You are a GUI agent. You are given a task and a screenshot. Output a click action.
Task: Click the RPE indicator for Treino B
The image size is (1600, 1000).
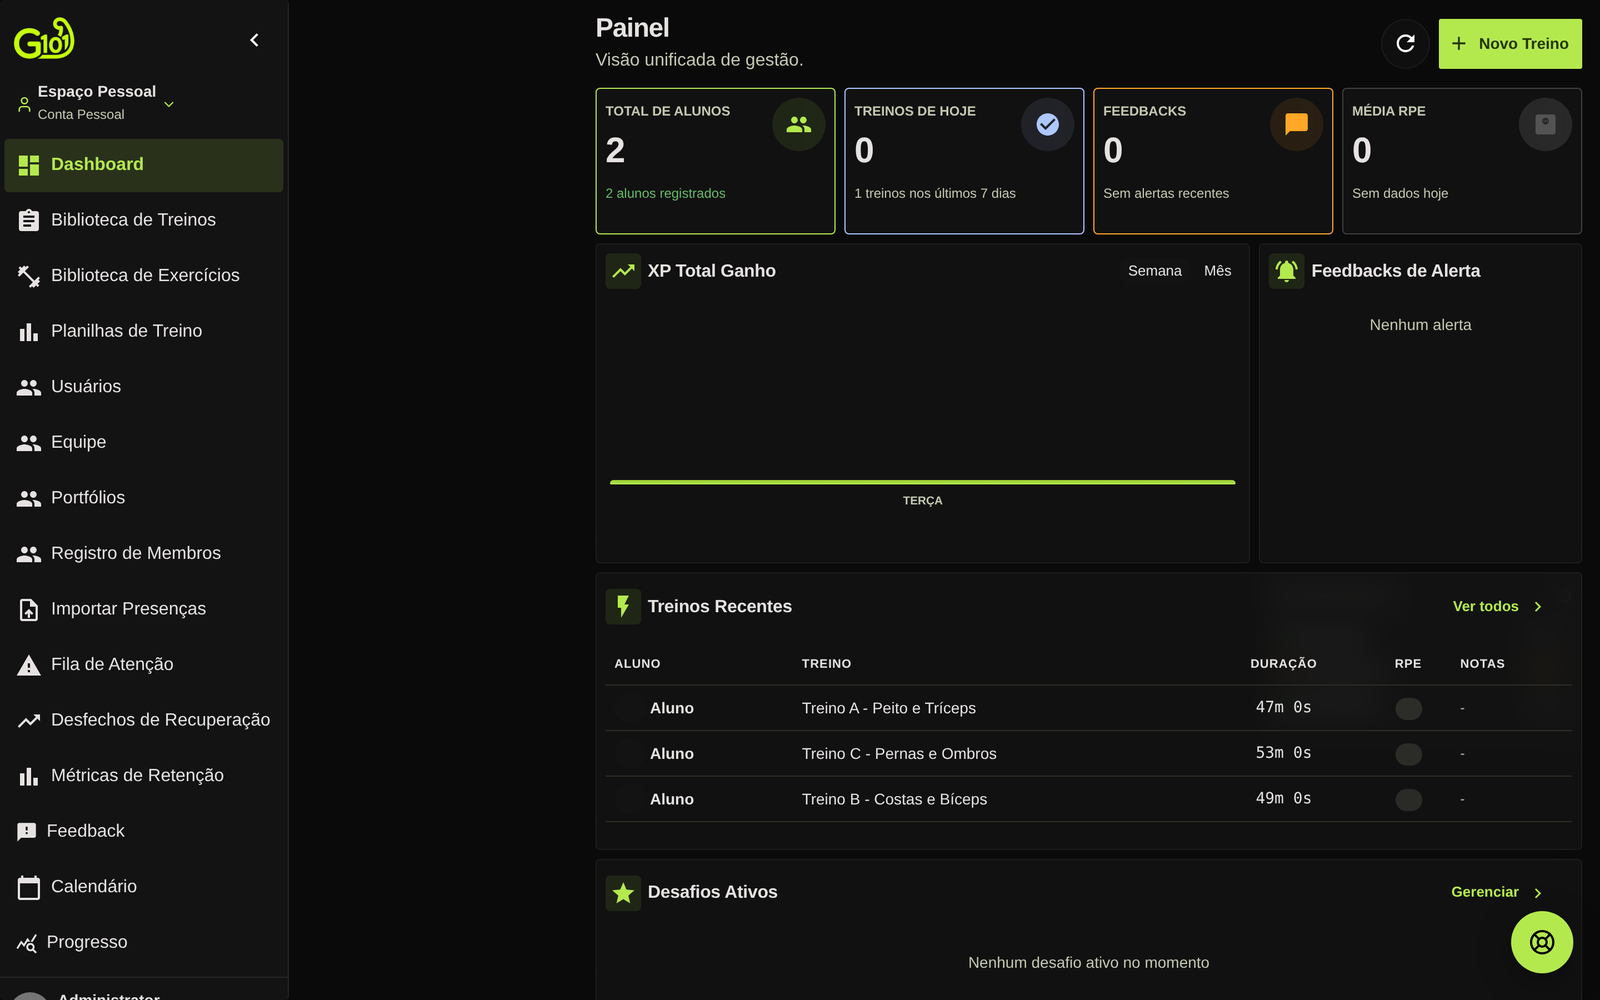click(1408, 800)
